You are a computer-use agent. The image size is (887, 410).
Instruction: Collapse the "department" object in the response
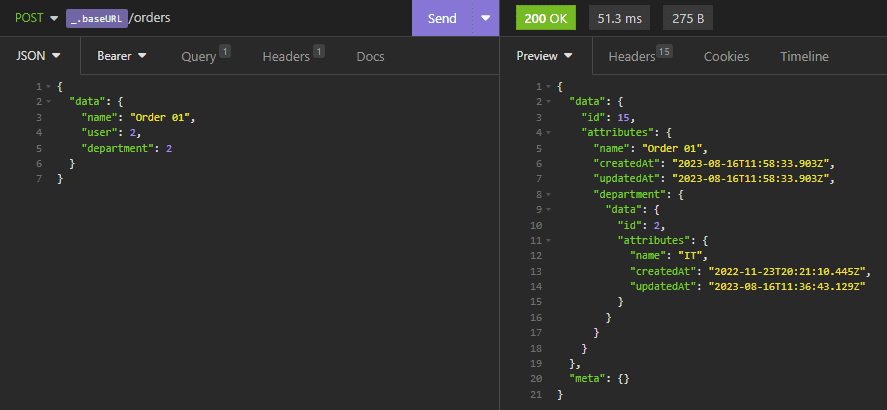coord(549,195)
